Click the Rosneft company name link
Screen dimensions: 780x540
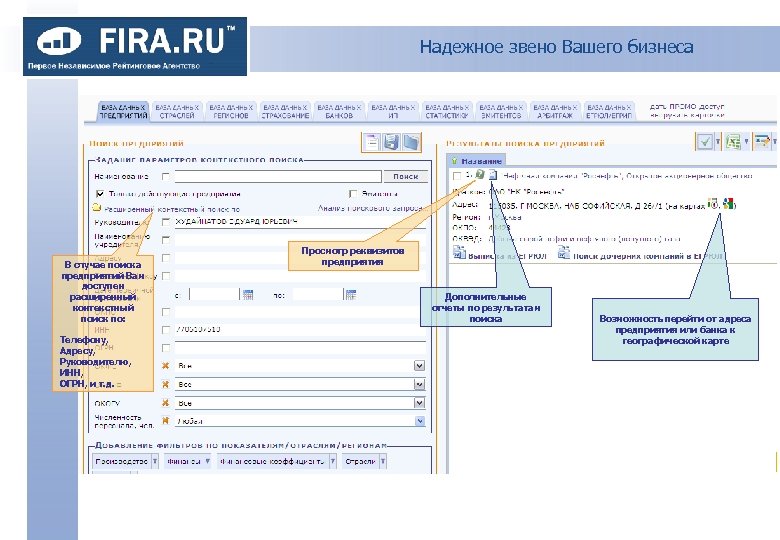click(x=627, y=176)
